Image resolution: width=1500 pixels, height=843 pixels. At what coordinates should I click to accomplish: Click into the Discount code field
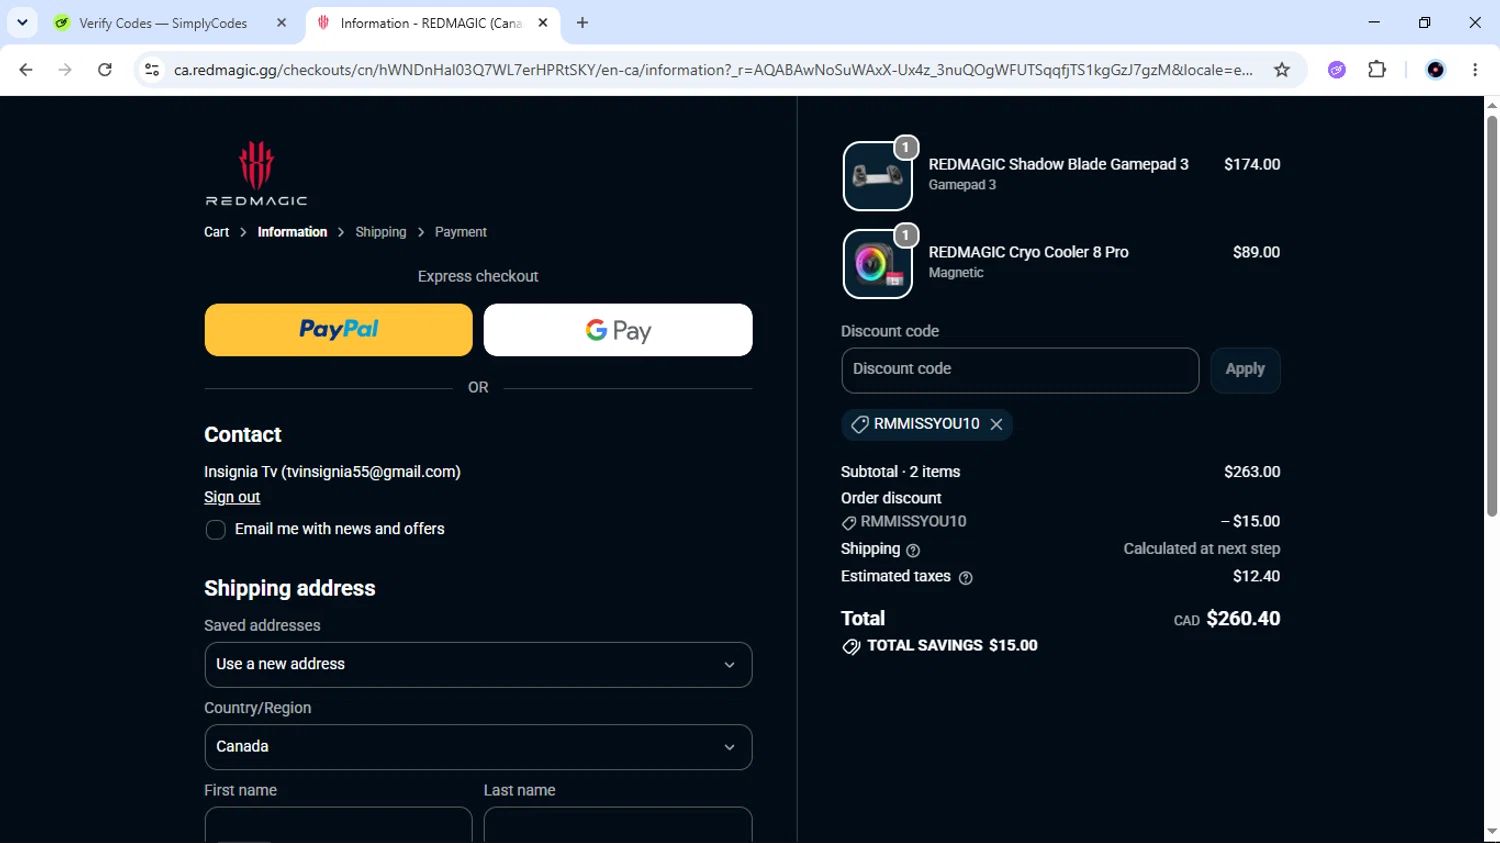[x=1020, y=370]
